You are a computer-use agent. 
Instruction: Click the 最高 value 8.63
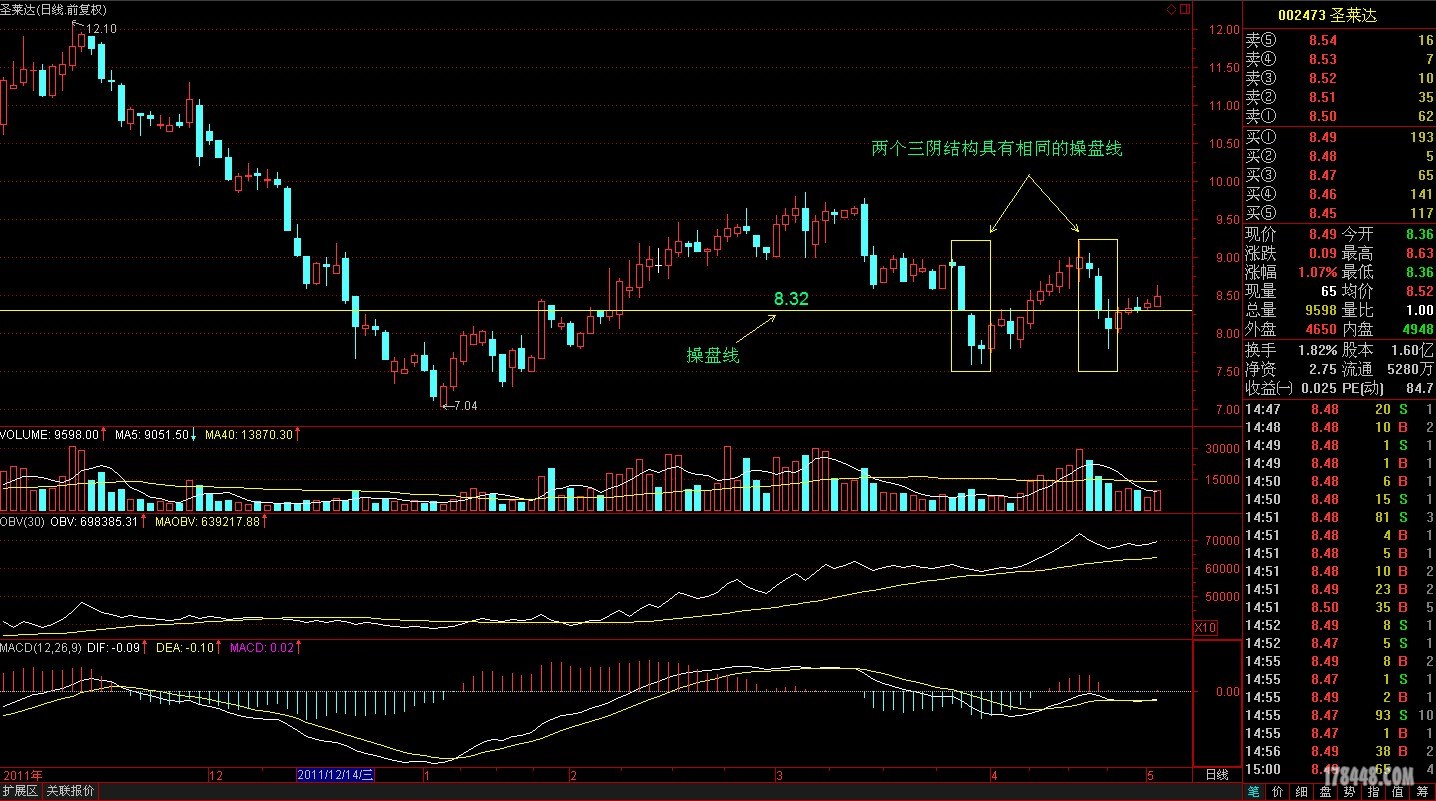click(x=1421, y=253)
